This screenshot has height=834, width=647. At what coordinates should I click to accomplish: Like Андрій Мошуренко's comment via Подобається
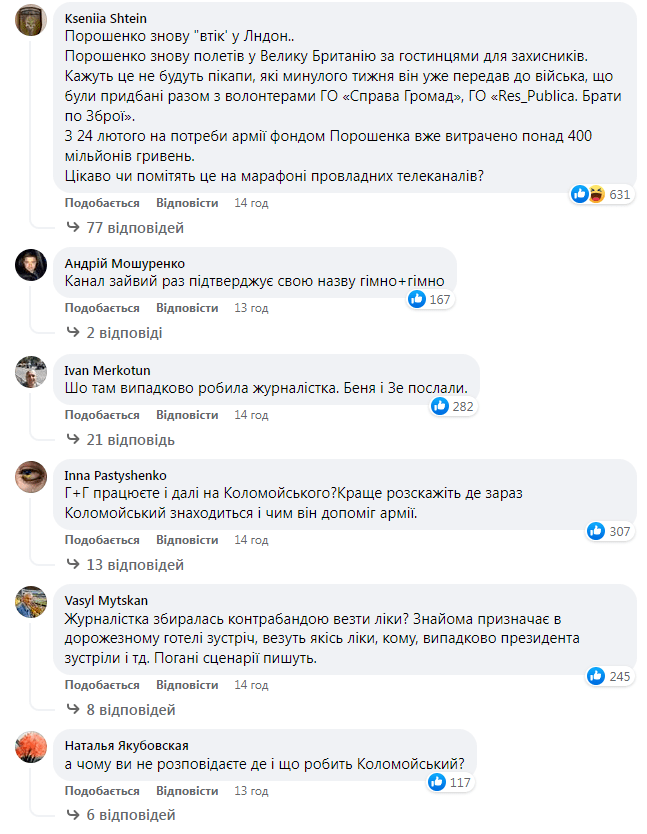click(102, 308)
